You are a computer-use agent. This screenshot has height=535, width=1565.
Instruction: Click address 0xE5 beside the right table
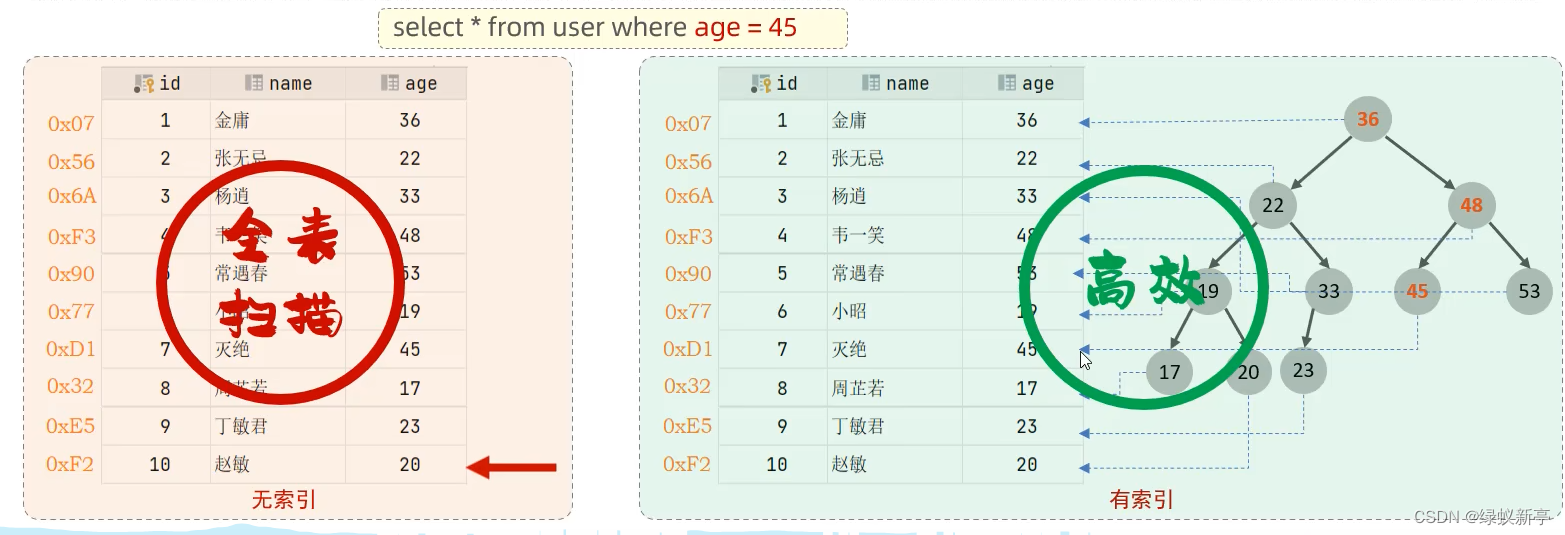coord(687,426)
